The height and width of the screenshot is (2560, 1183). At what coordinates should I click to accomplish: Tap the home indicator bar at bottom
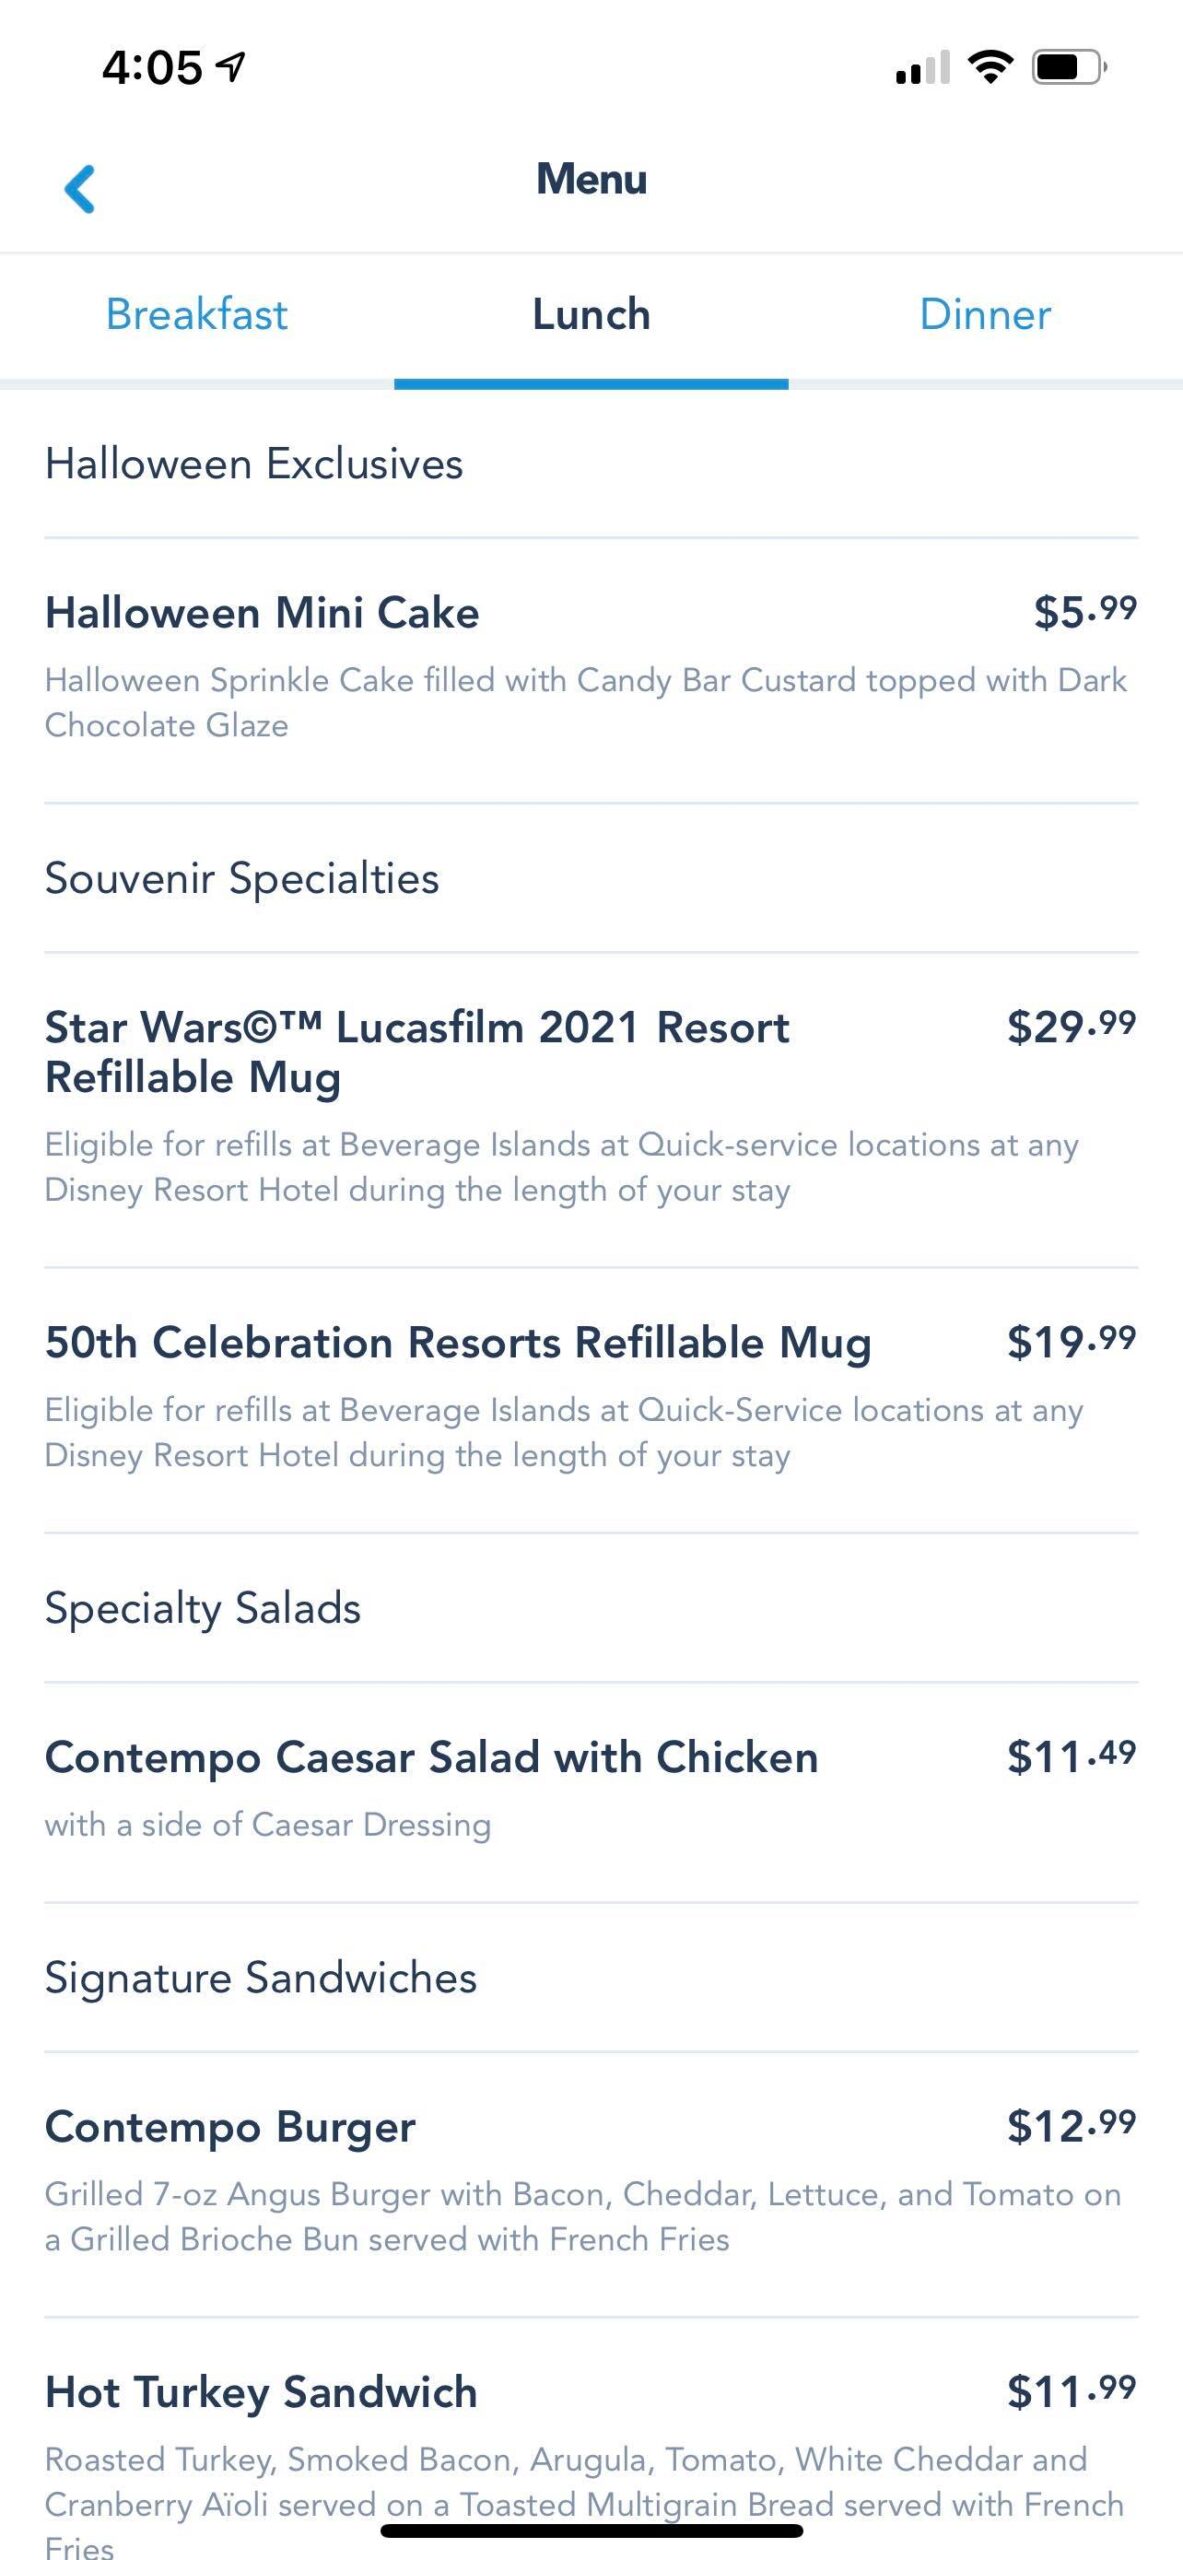pyautogui.click(x=591, y=2531)
